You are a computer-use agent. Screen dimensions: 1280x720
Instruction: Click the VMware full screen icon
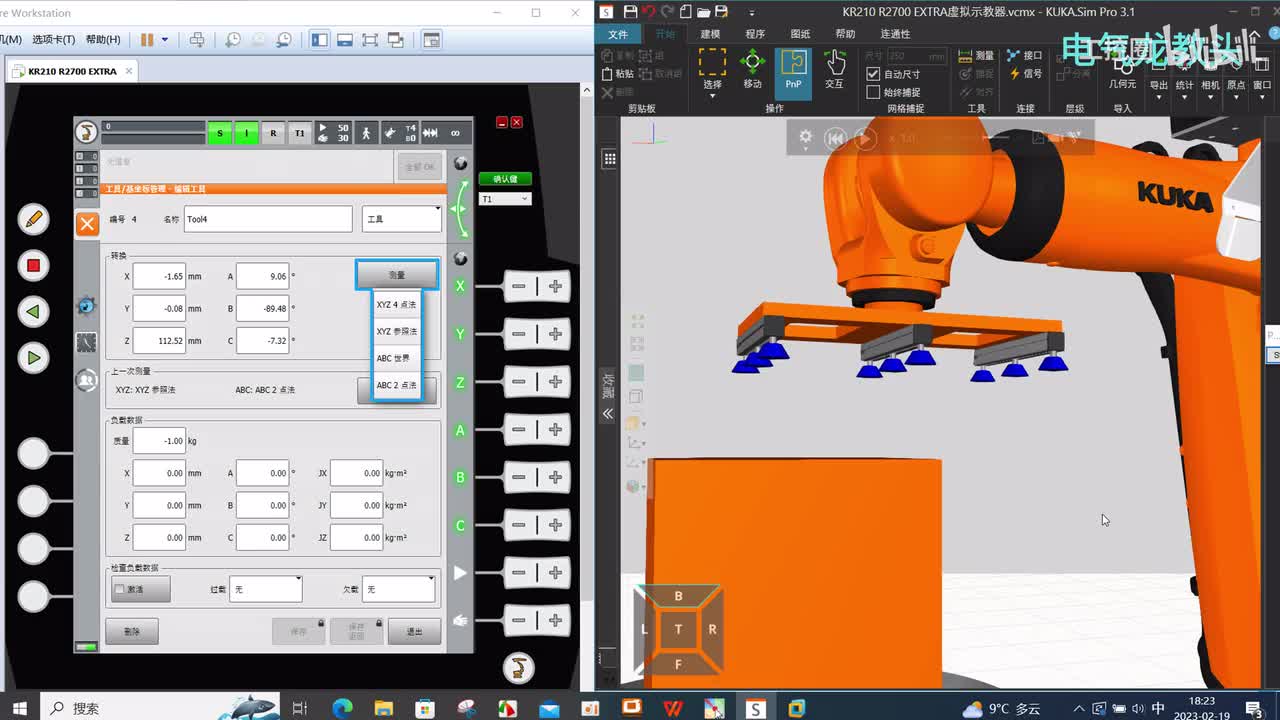[x=370, y=40]
